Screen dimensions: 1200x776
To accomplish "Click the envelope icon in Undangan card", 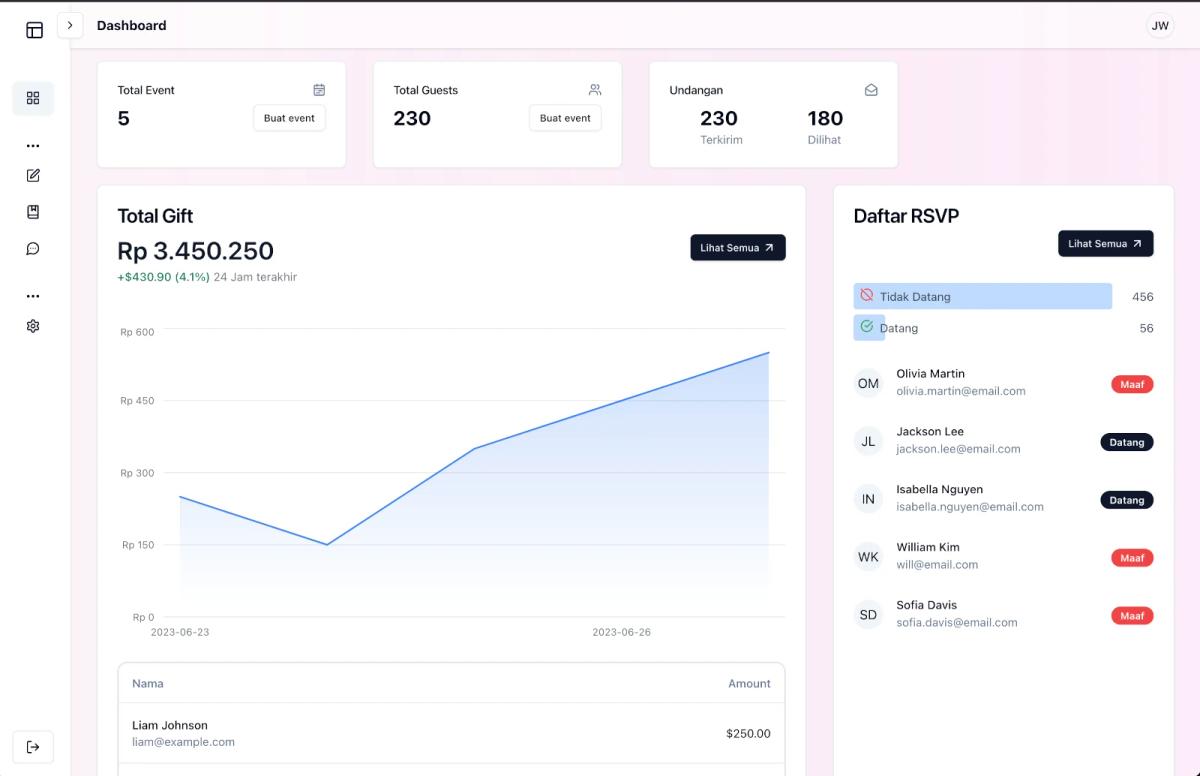I will [x=871, y=90].
